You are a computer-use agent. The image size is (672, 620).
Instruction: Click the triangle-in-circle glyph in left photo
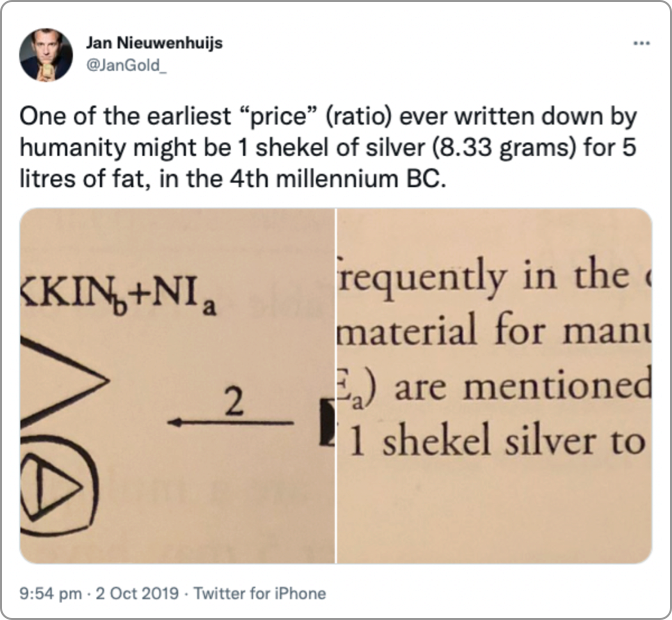[56, 486]
